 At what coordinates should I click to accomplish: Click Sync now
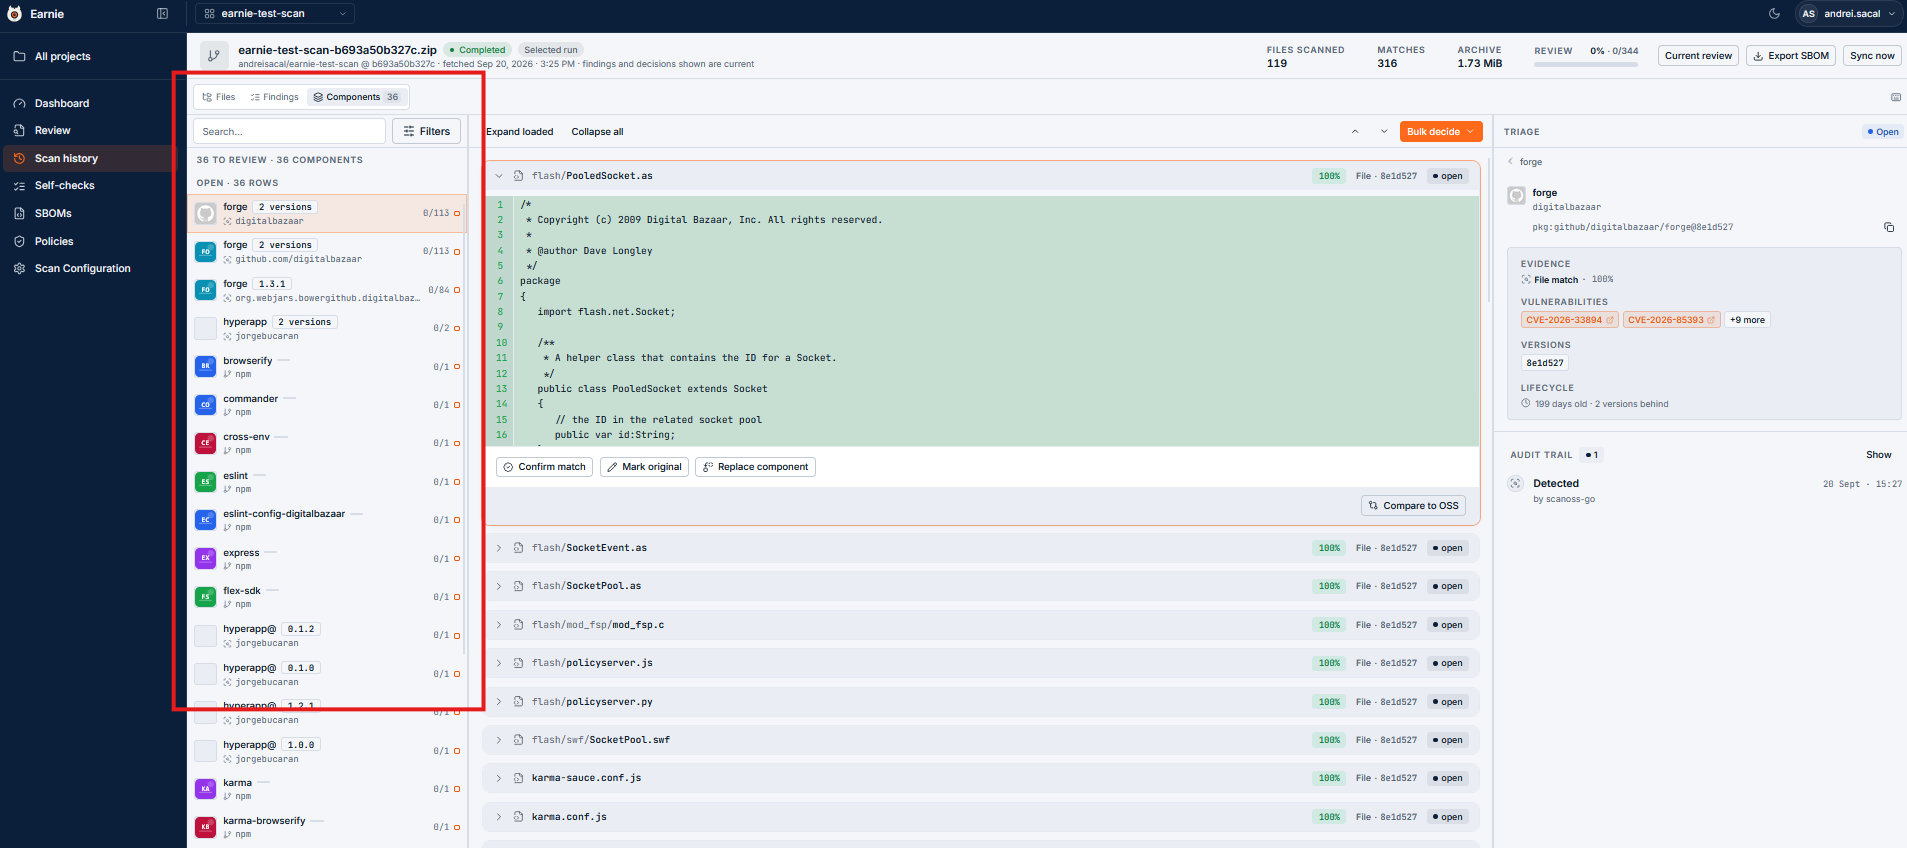point(1872,56)
